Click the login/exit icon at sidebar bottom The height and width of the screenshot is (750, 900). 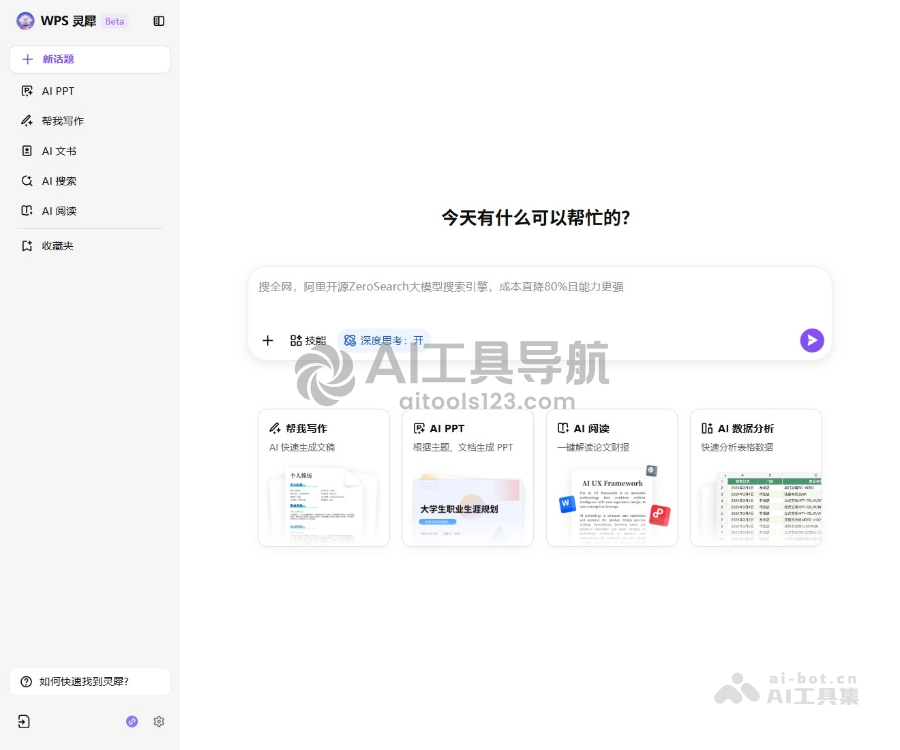point(24,721)
